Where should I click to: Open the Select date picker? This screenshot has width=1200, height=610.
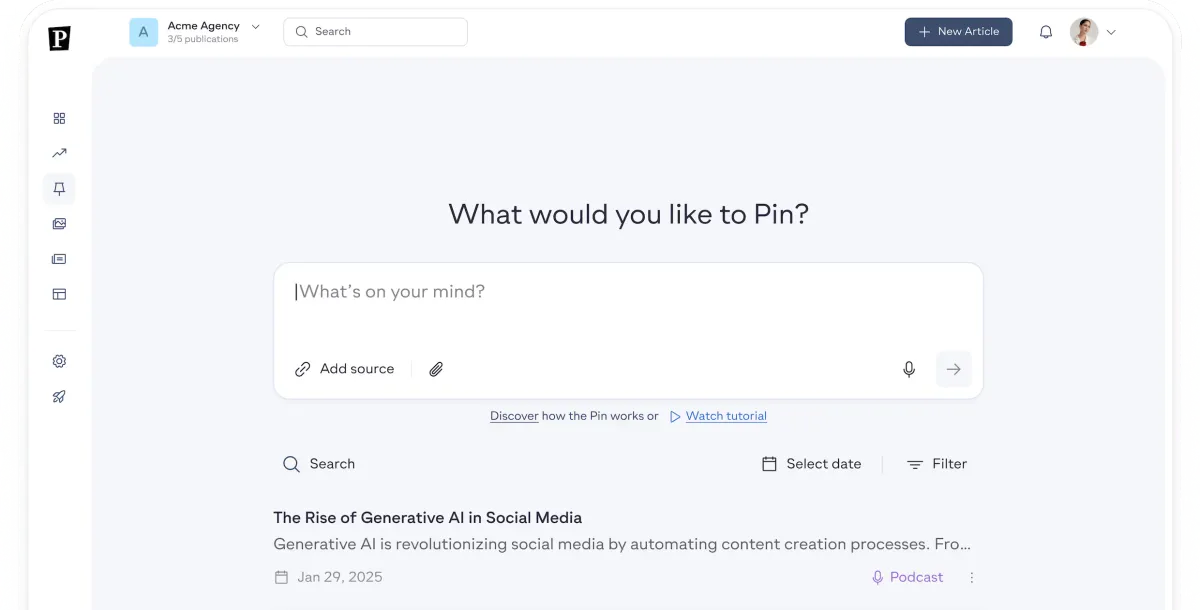811,464
